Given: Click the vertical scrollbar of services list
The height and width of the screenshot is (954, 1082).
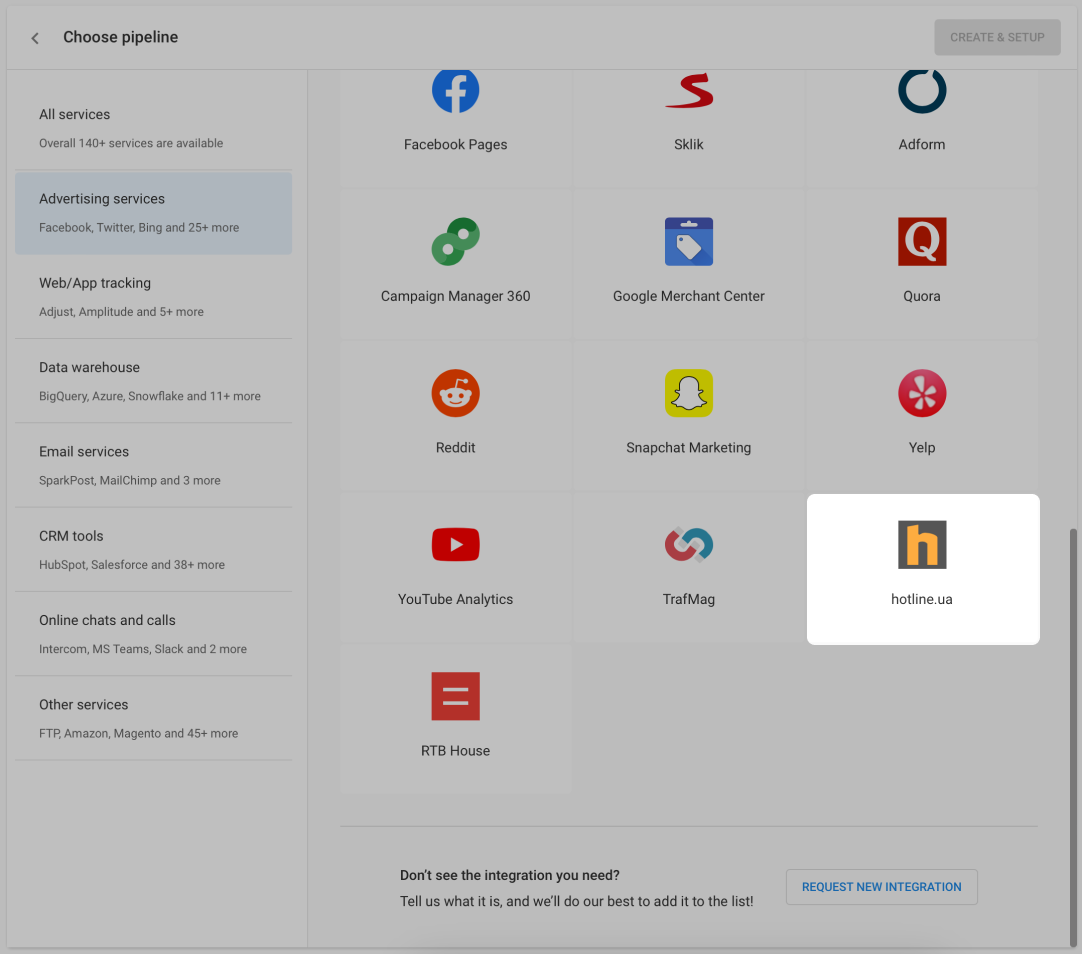Looking at the screenshot, I should [x=1072, y=737].
